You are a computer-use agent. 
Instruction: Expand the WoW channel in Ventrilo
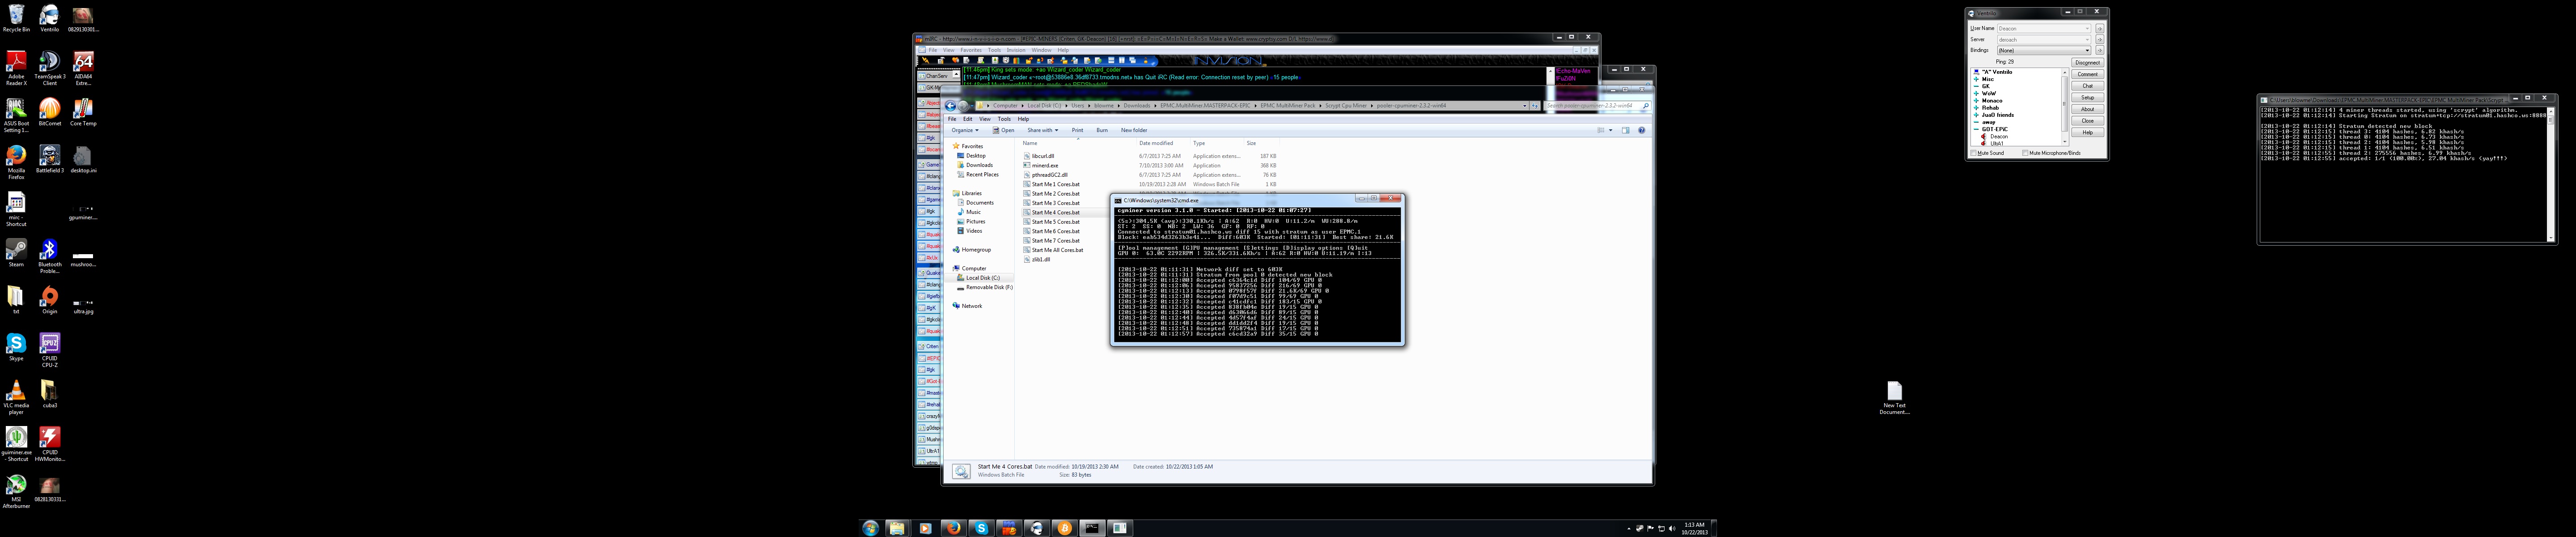click(x=1976, y=93)
